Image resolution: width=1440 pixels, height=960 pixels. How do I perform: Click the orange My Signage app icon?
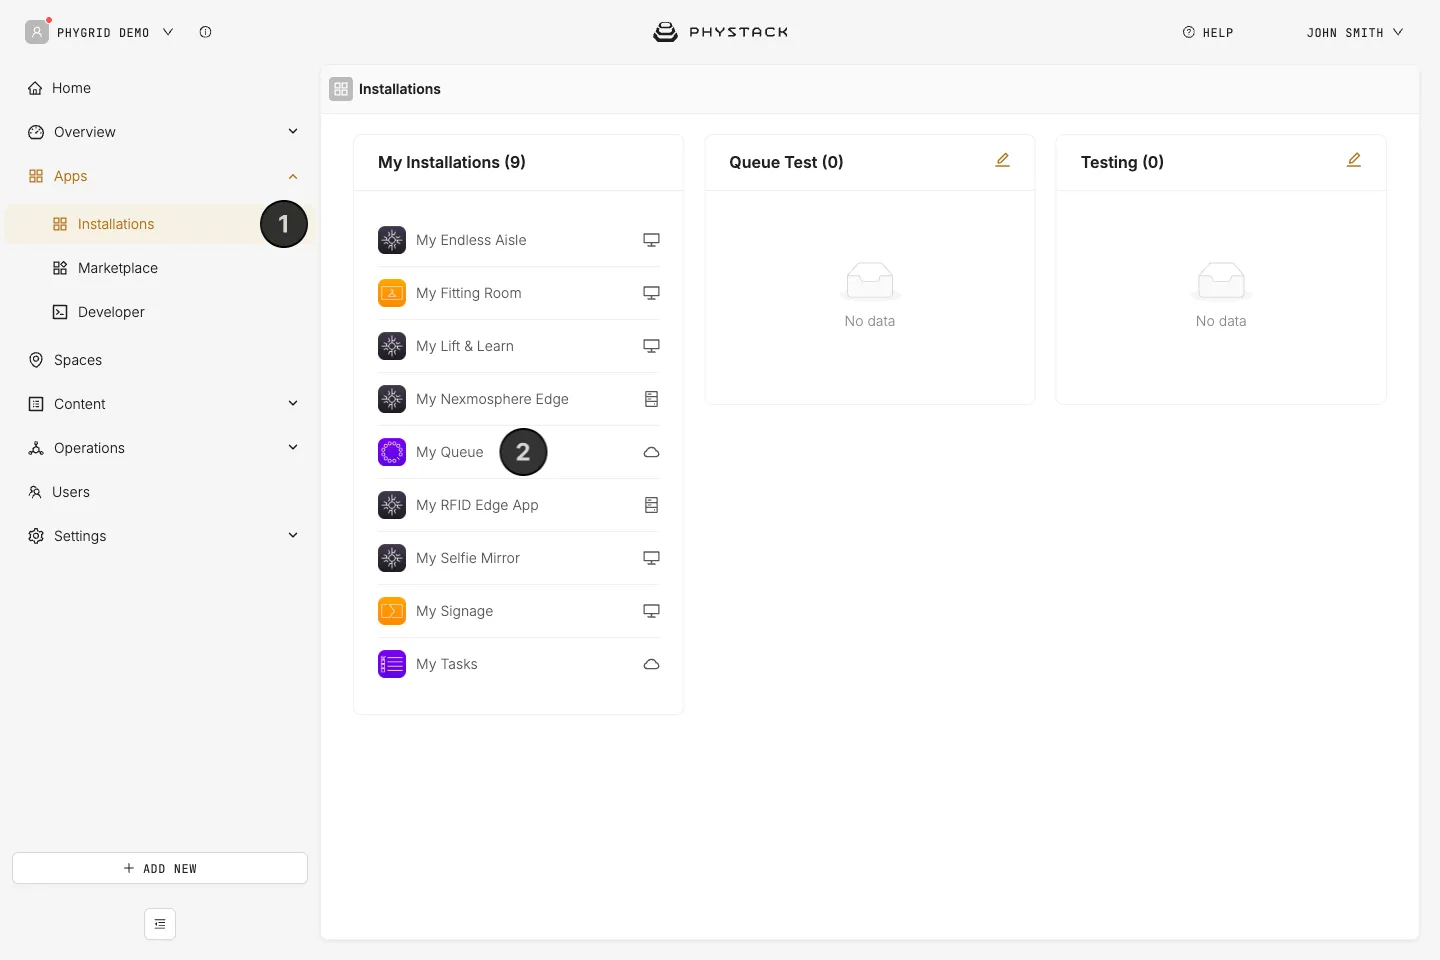click(392, 611)
